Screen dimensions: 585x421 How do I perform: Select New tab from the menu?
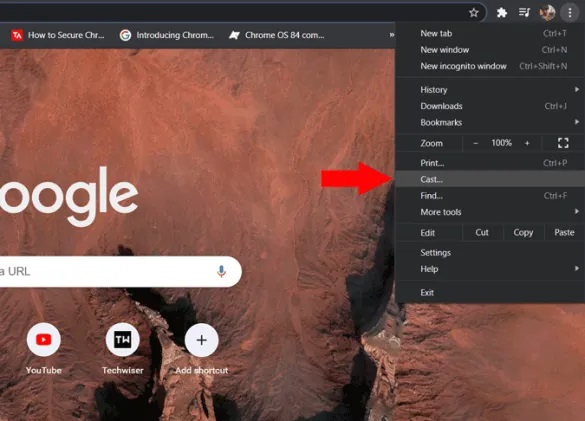coord(490,34)
